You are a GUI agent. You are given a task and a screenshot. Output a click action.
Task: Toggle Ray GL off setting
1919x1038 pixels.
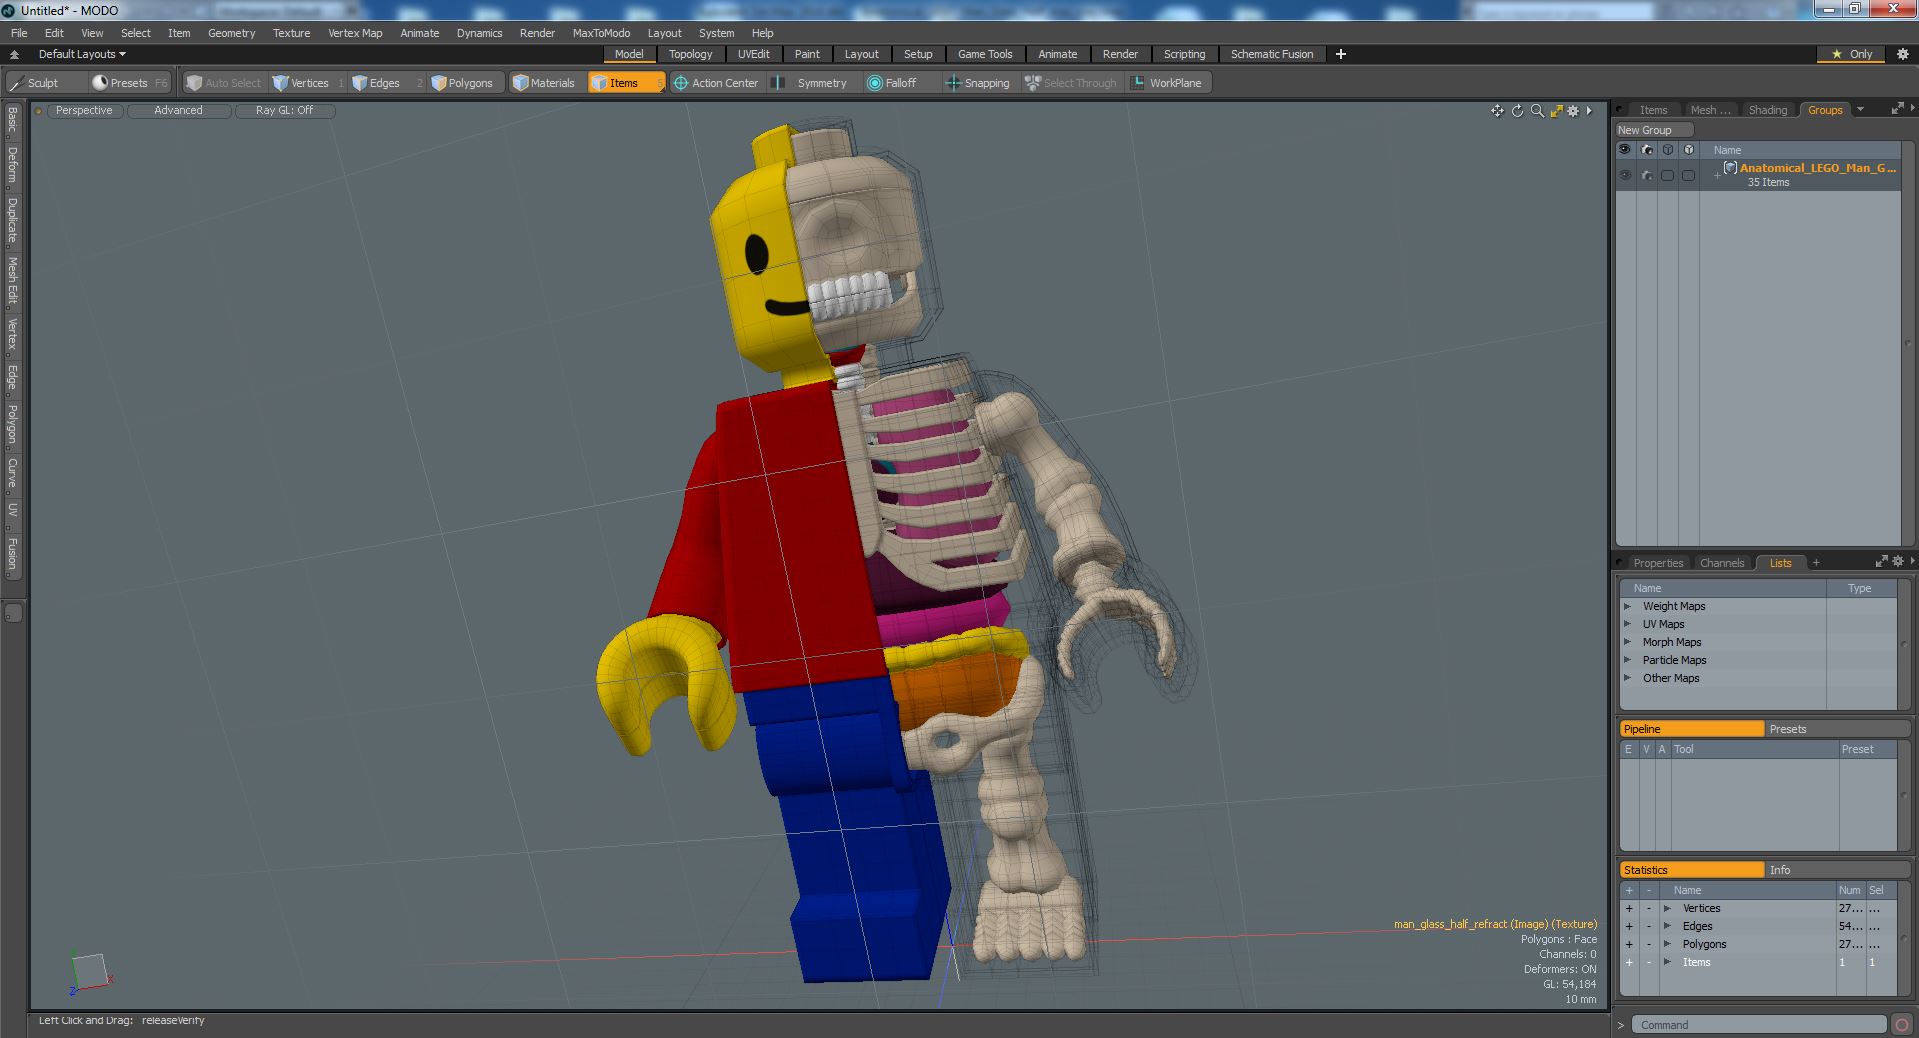284,111
